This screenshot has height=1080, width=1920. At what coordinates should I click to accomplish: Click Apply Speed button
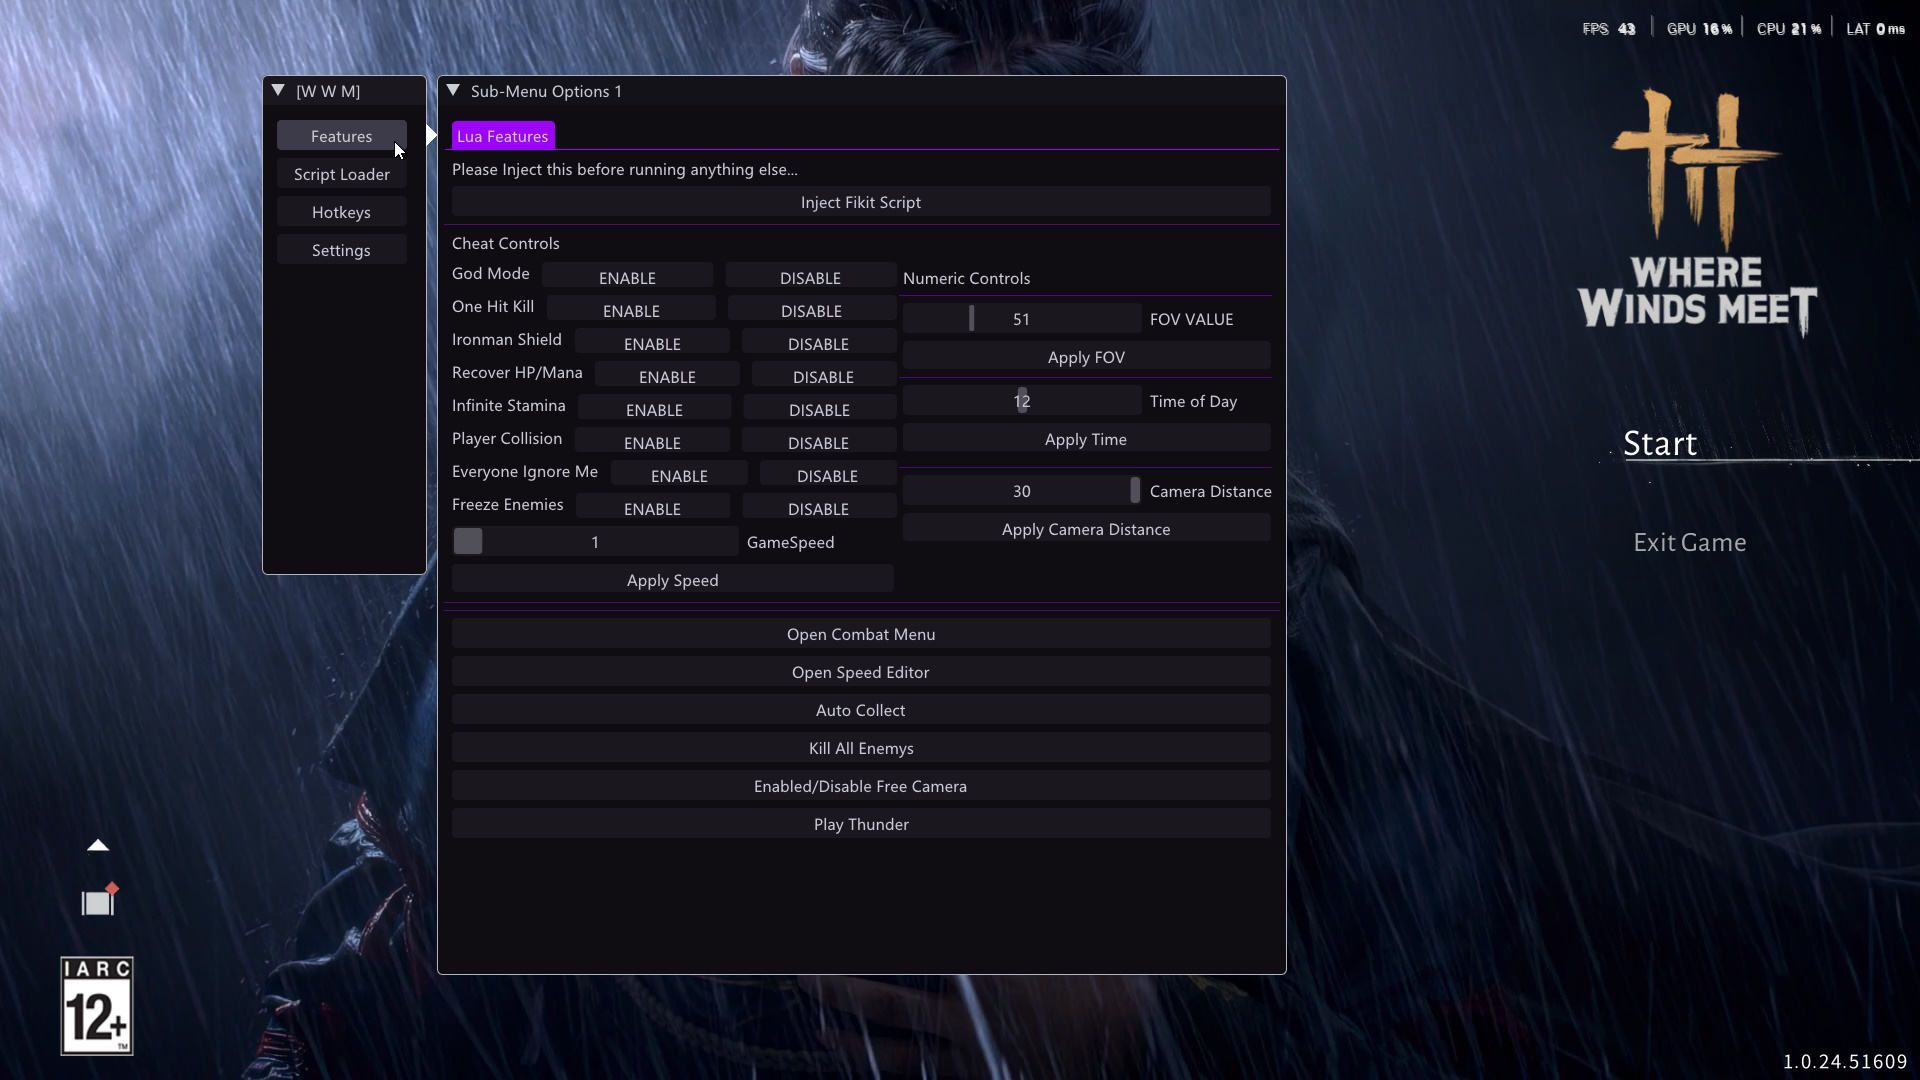tap(672, 580)
